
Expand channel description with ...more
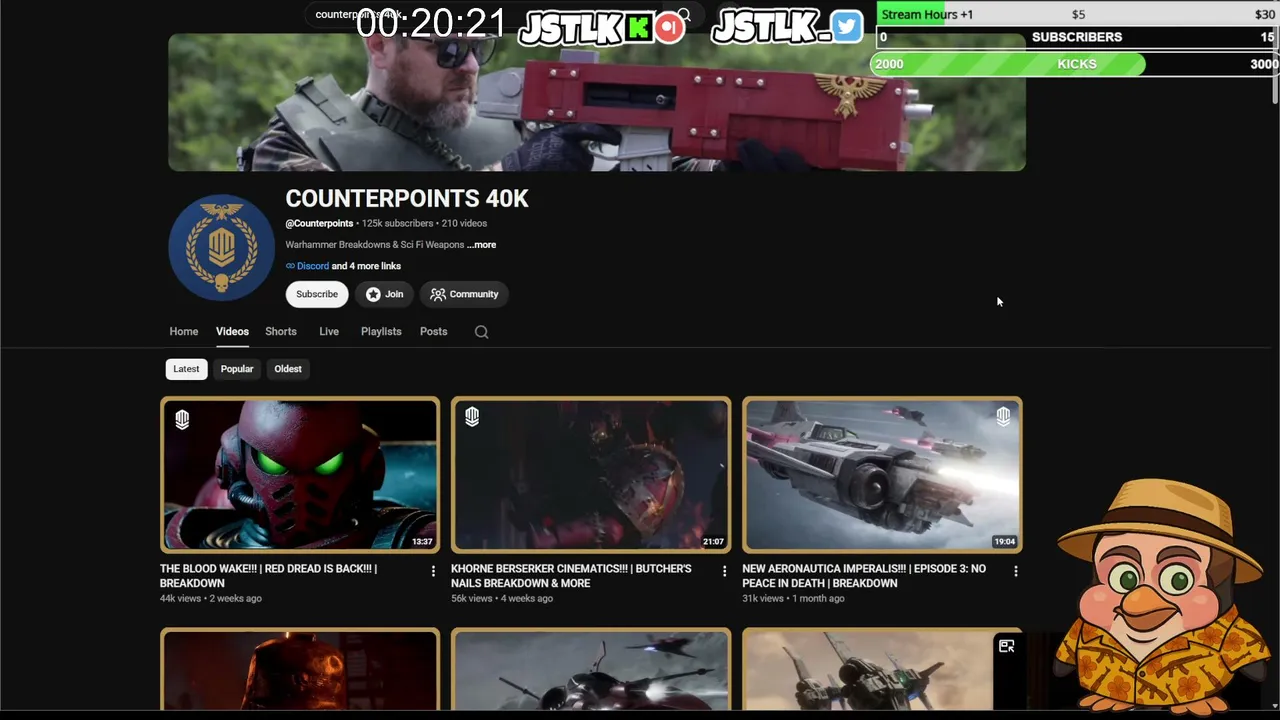click(481, 245)
